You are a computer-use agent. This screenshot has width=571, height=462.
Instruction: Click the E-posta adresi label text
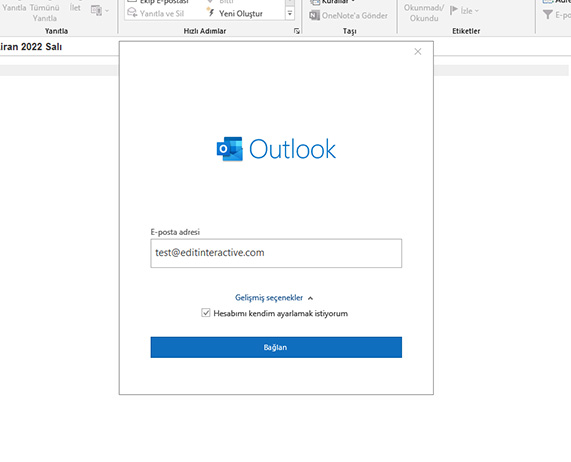[175, 232]
